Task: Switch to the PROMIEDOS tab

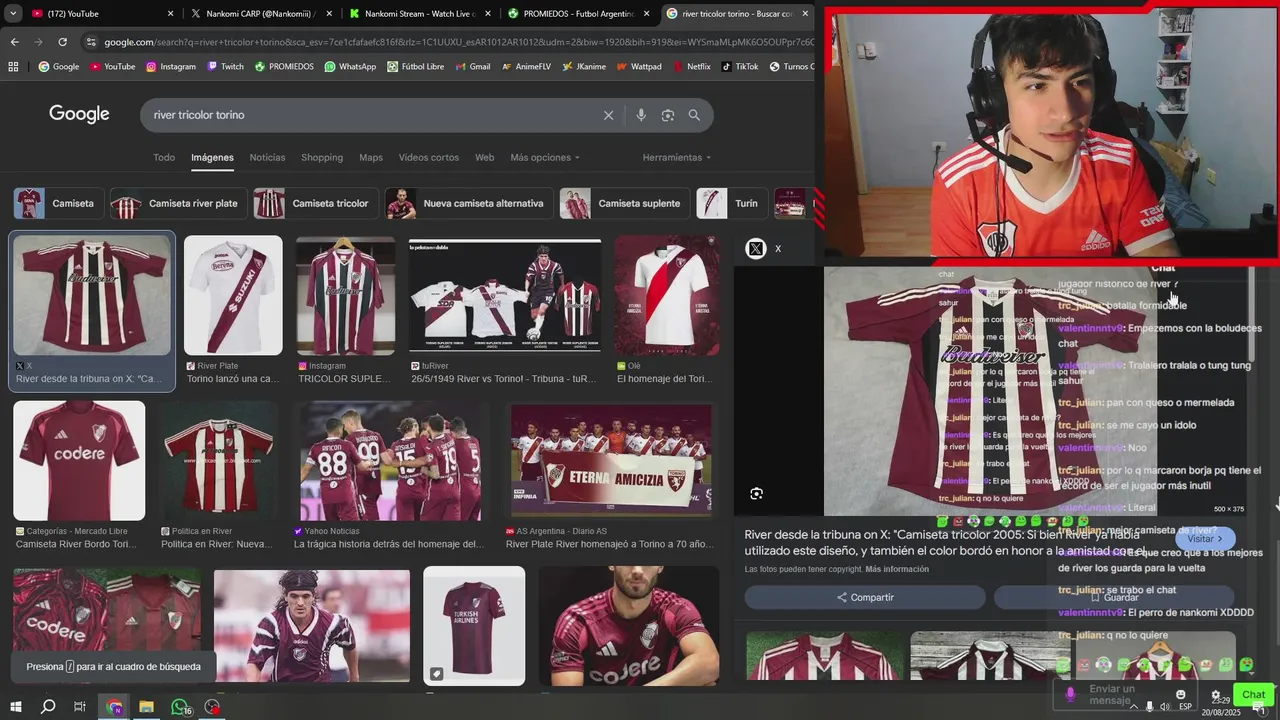Action: [578, 14]
